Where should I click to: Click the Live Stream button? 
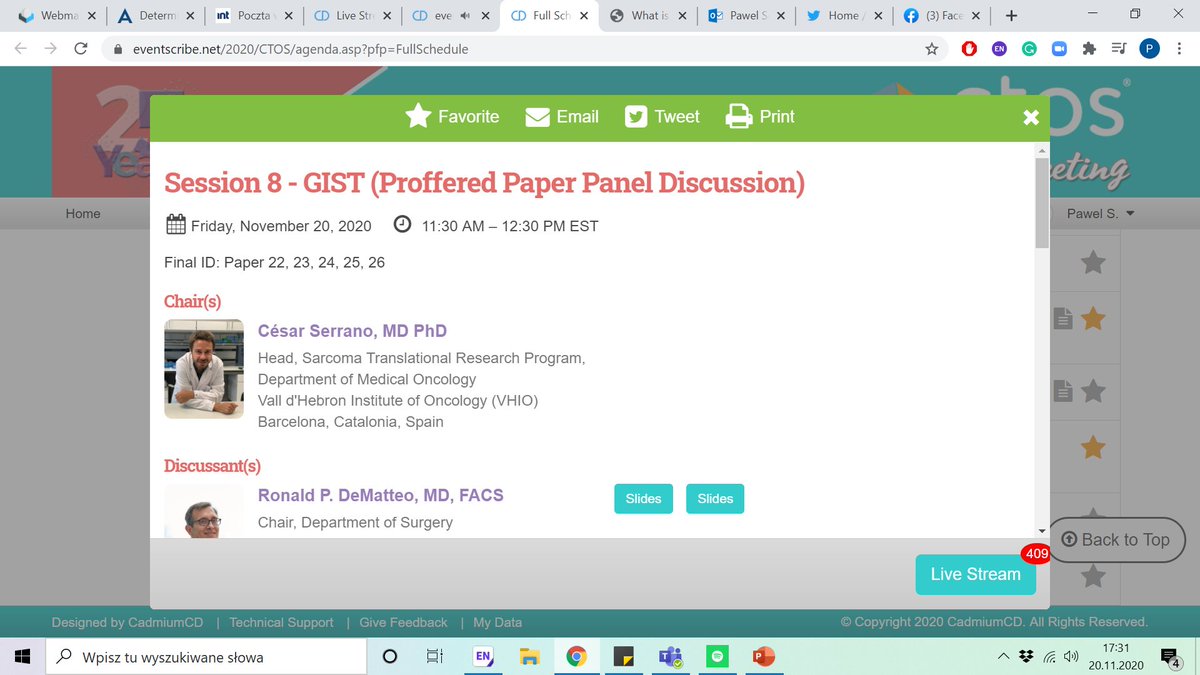click(x=975, y=574)
